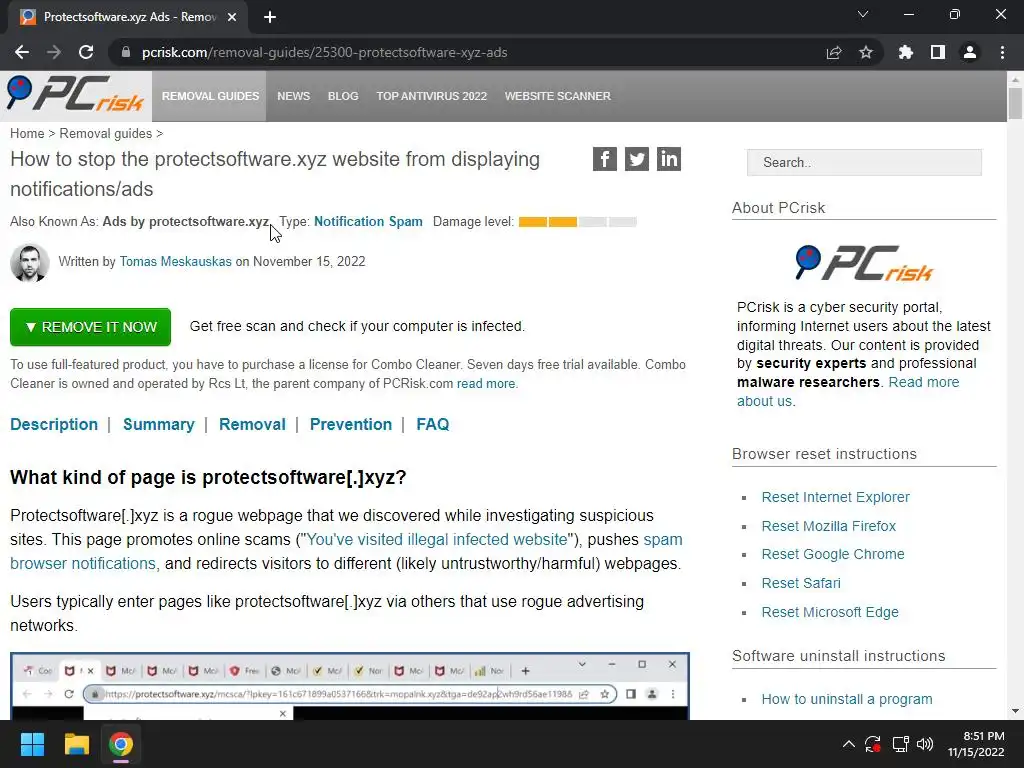The image size is (1024, 768).
Task: Click the Home breadcrumb link
Action: point(27,133)
